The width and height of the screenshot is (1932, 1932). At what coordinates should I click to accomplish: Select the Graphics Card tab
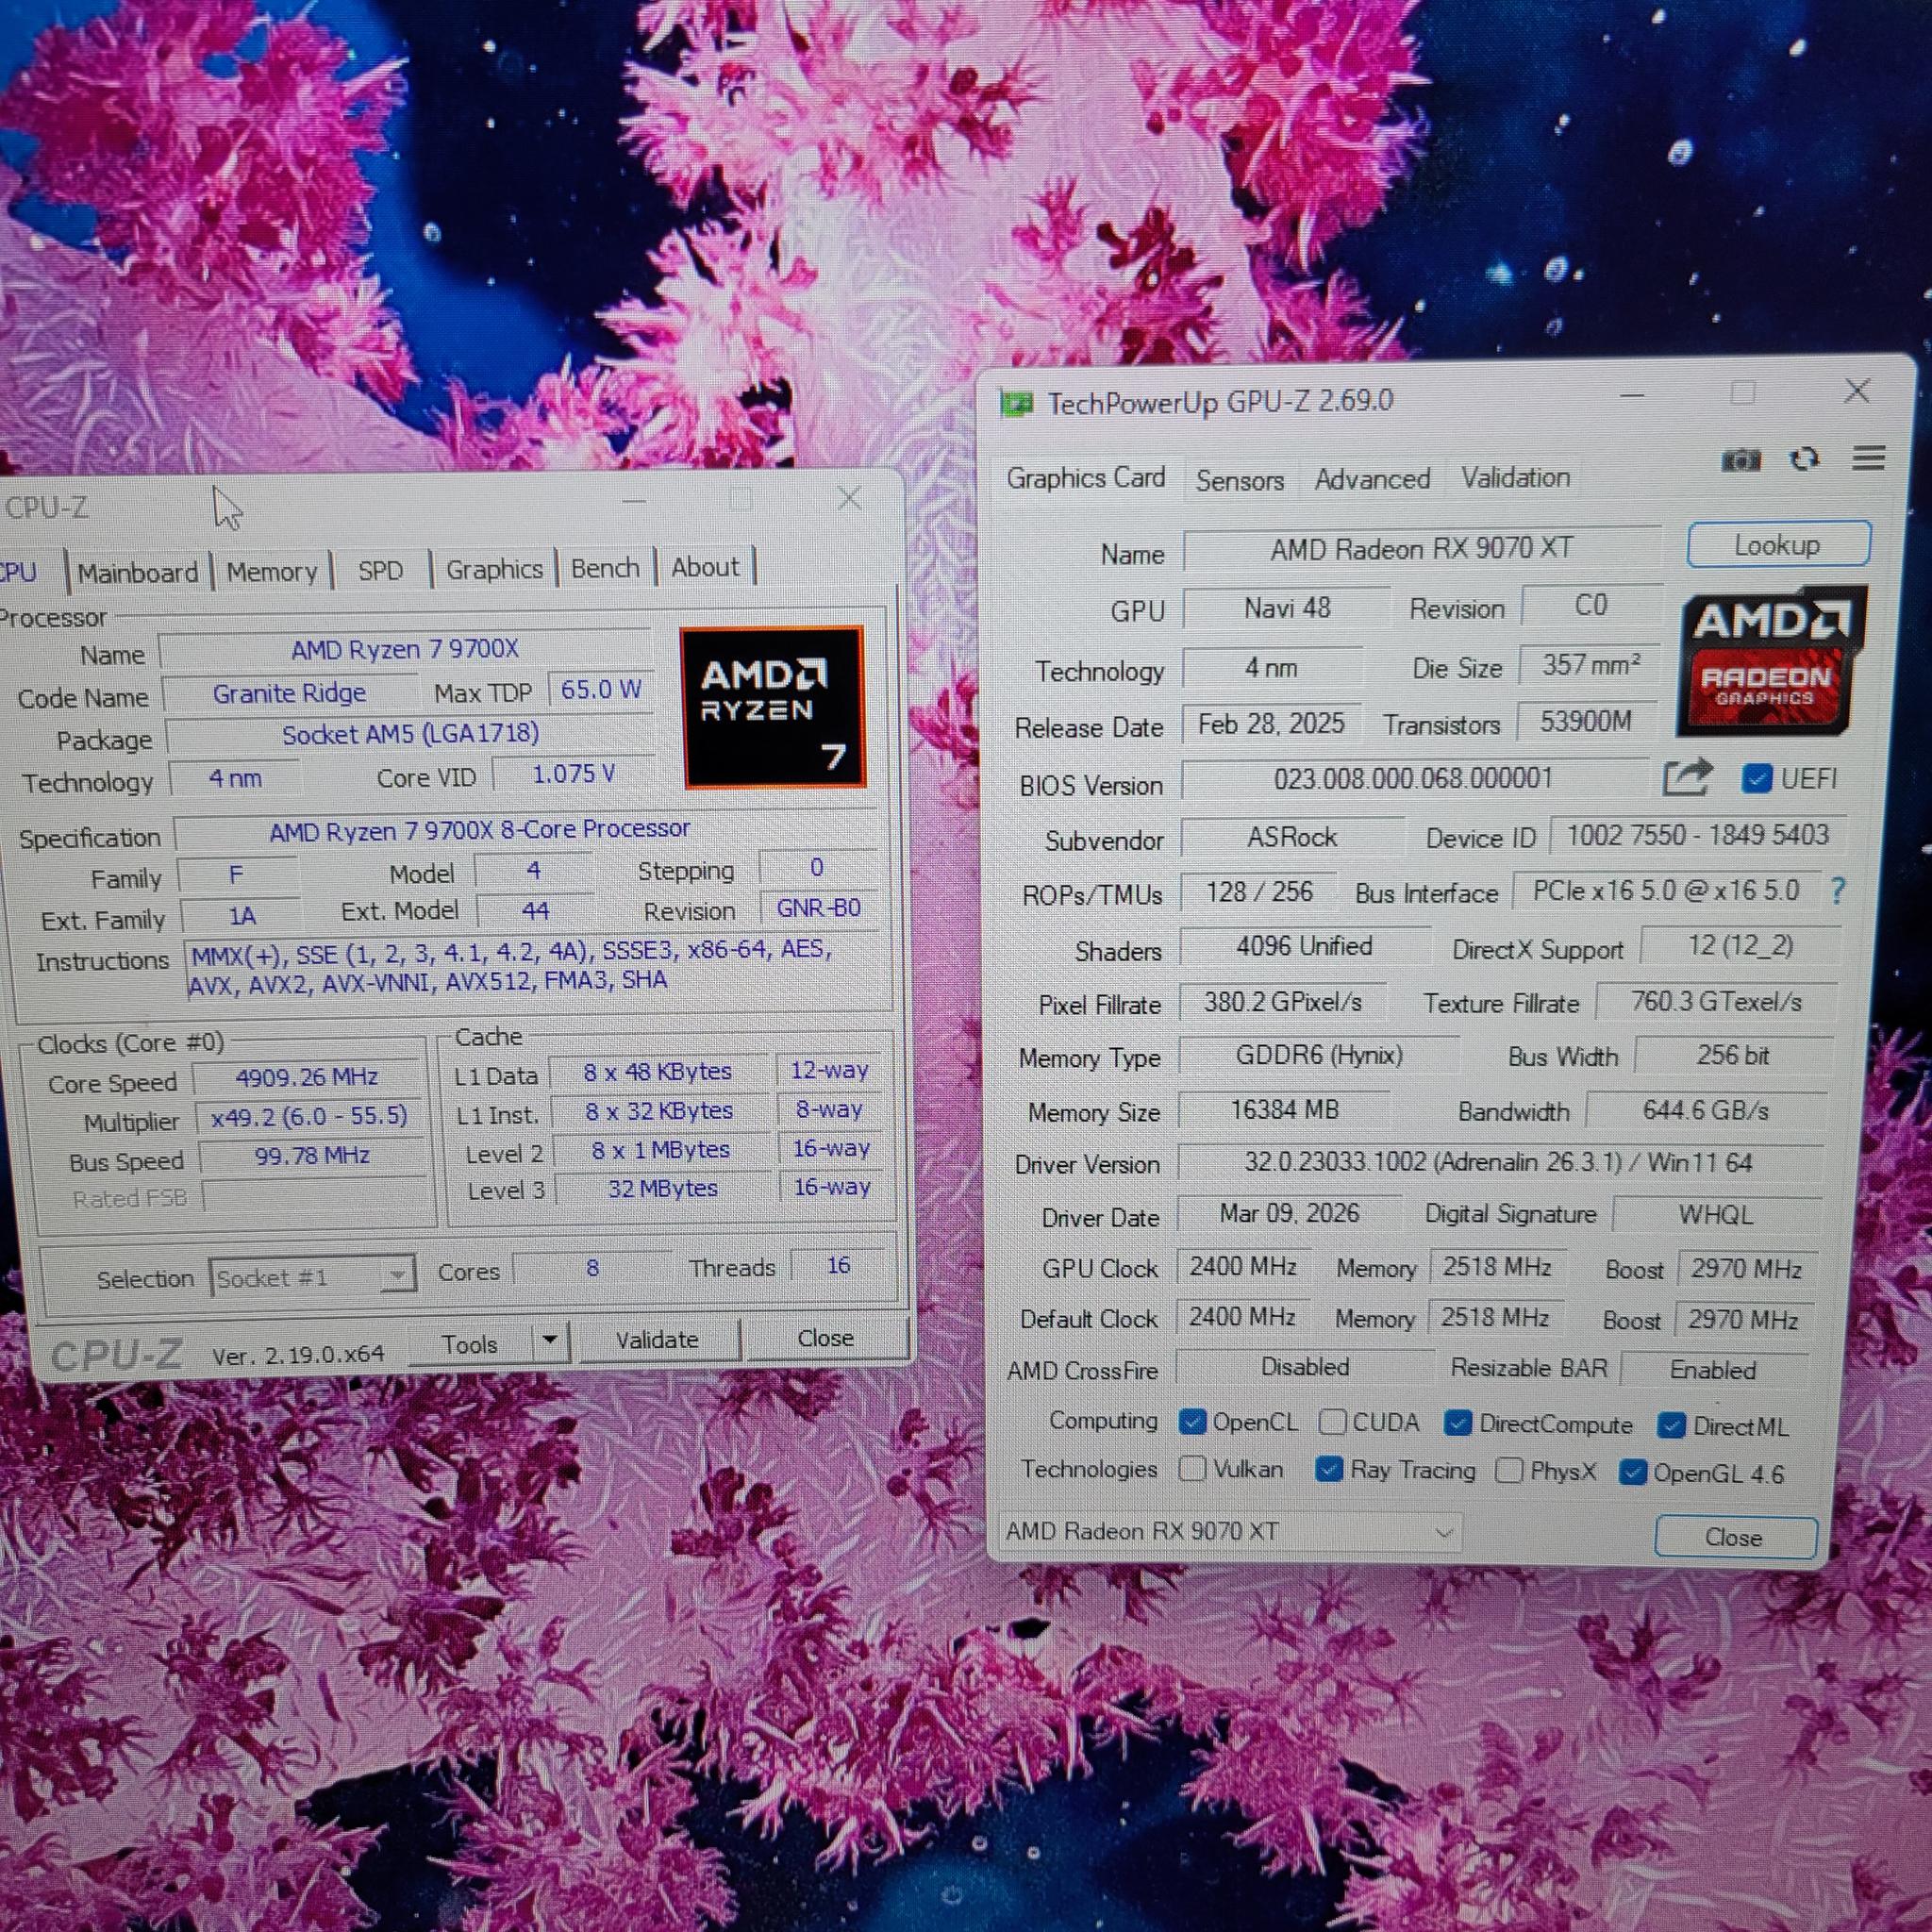[1085, 478]
